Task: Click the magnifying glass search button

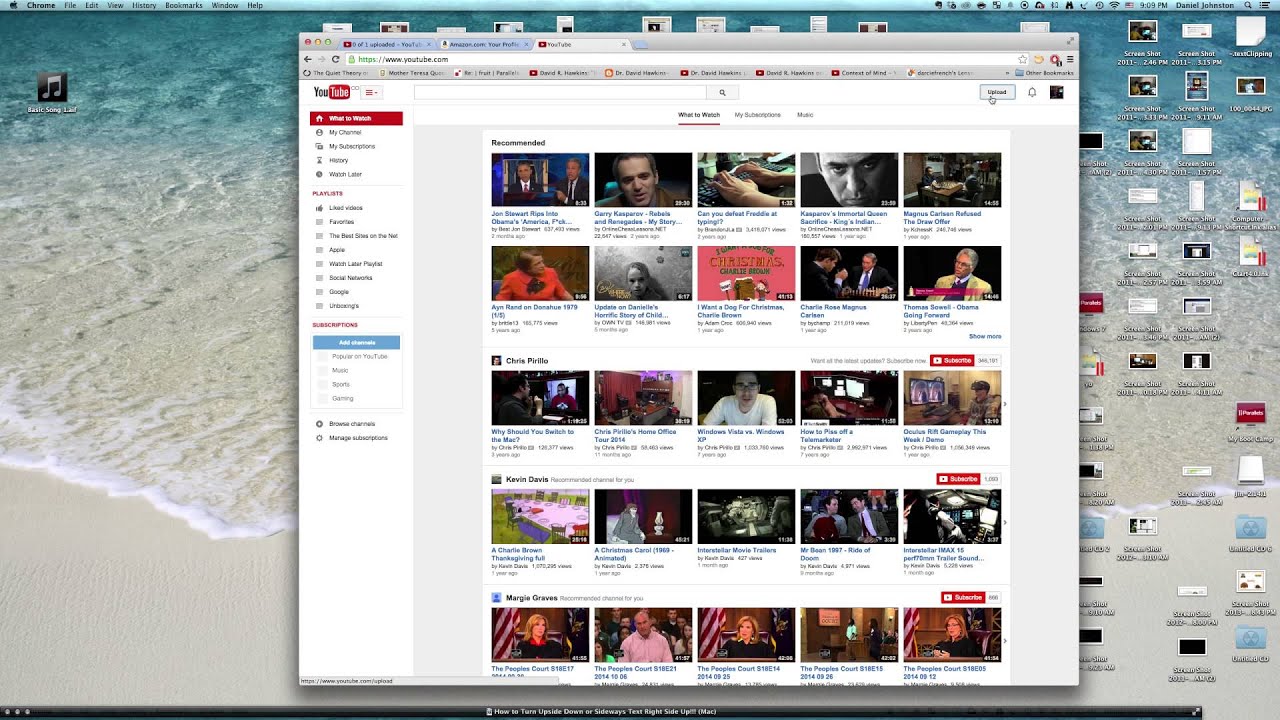Action: [722, 92]
